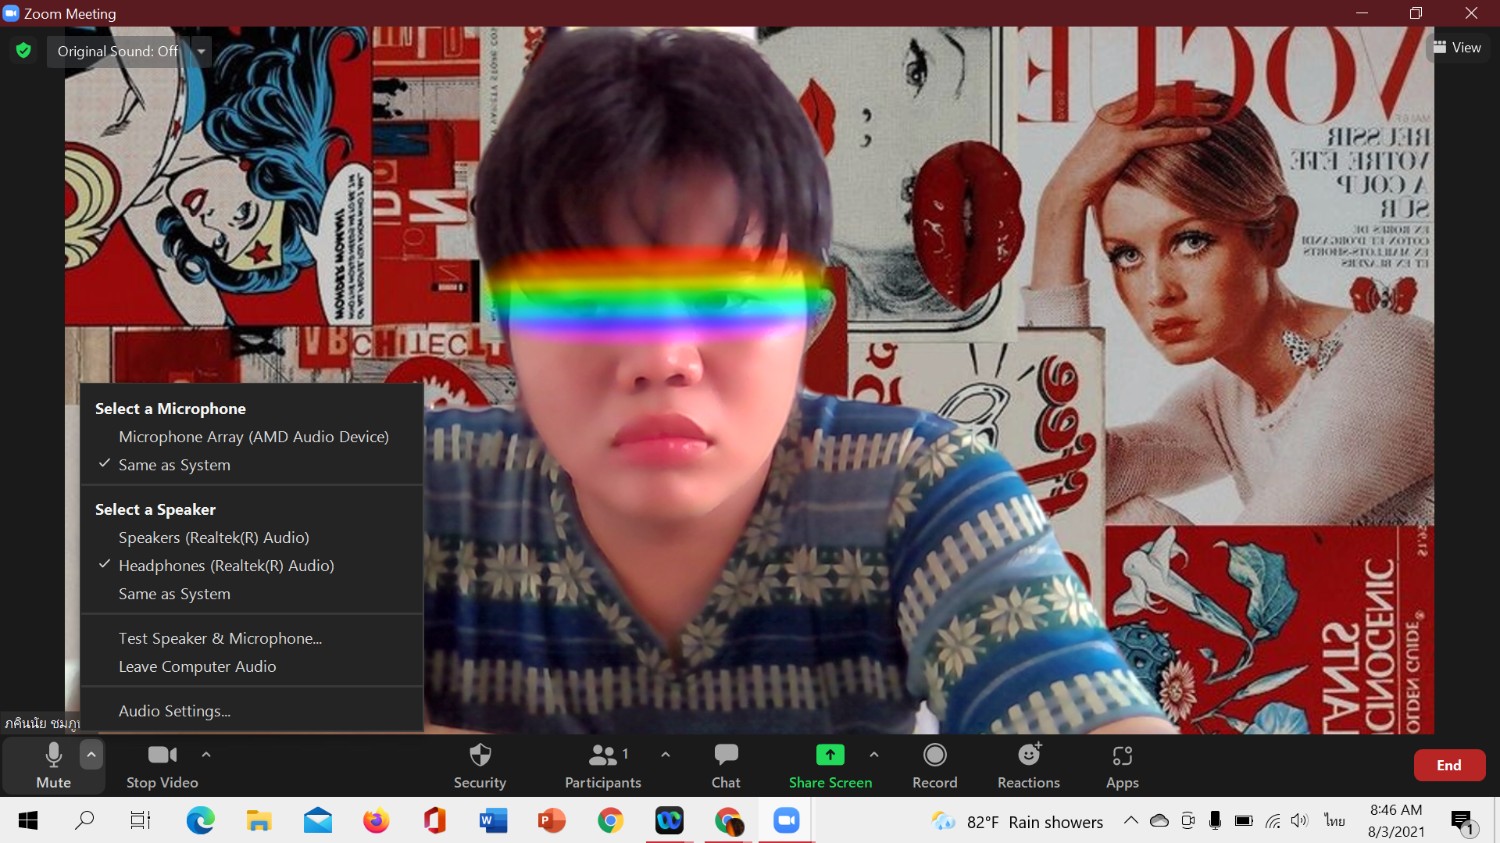
Task: Open volume control in system tray
Action: (1299, 821)
